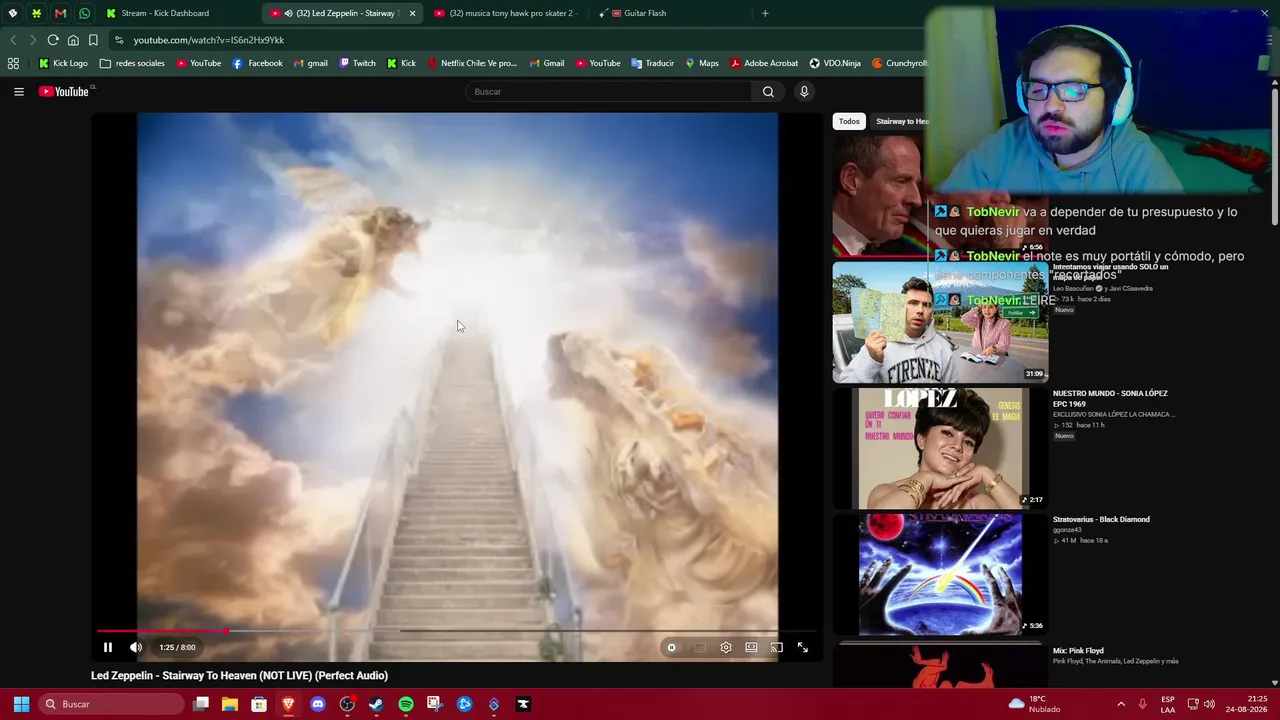
Task: Open the pinned WhatsApp tab
Action: (84, 13)
